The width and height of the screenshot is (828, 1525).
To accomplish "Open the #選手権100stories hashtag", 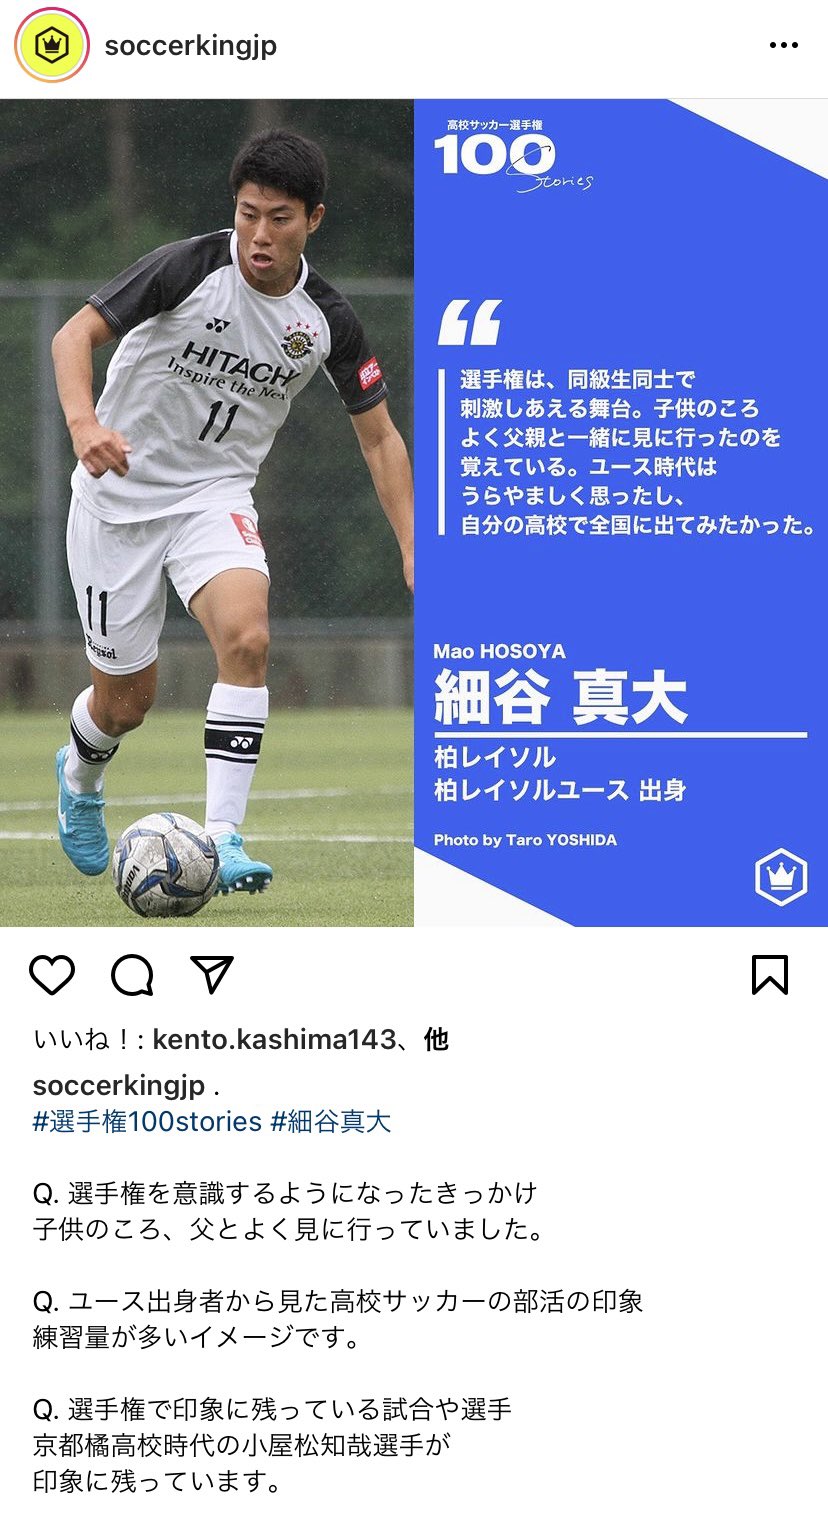I will pyautogui.click(x=147, y=1121).
